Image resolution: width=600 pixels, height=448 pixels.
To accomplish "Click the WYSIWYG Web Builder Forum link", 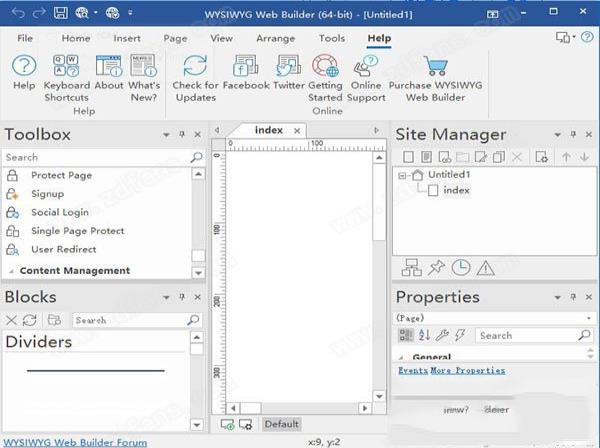I will click(x=75, y=442).
